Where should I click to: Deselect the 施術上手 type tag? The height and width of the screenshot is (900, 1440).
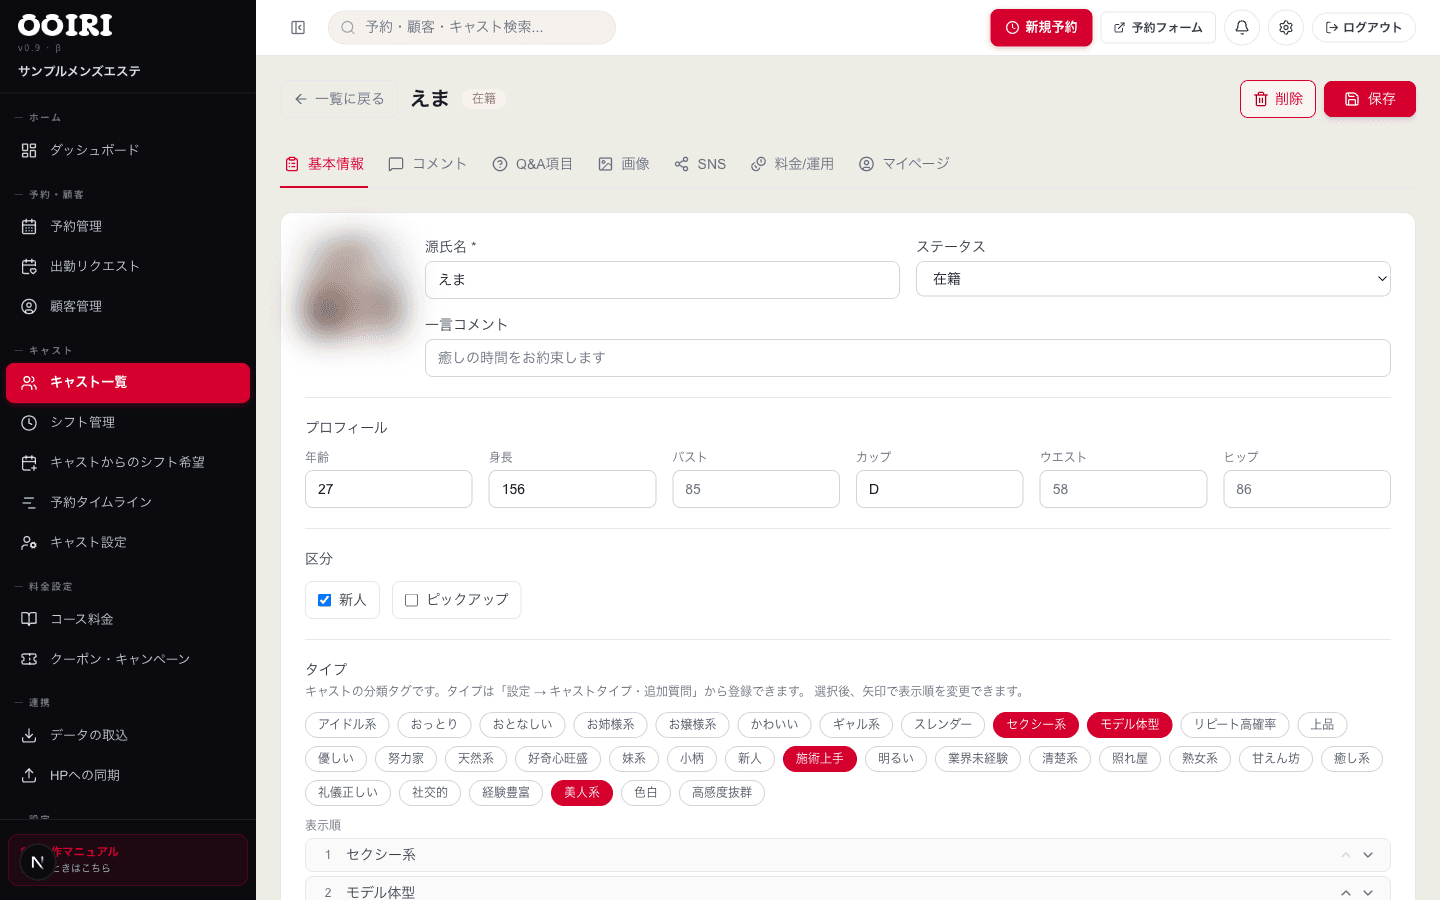[x=820, y=759]
